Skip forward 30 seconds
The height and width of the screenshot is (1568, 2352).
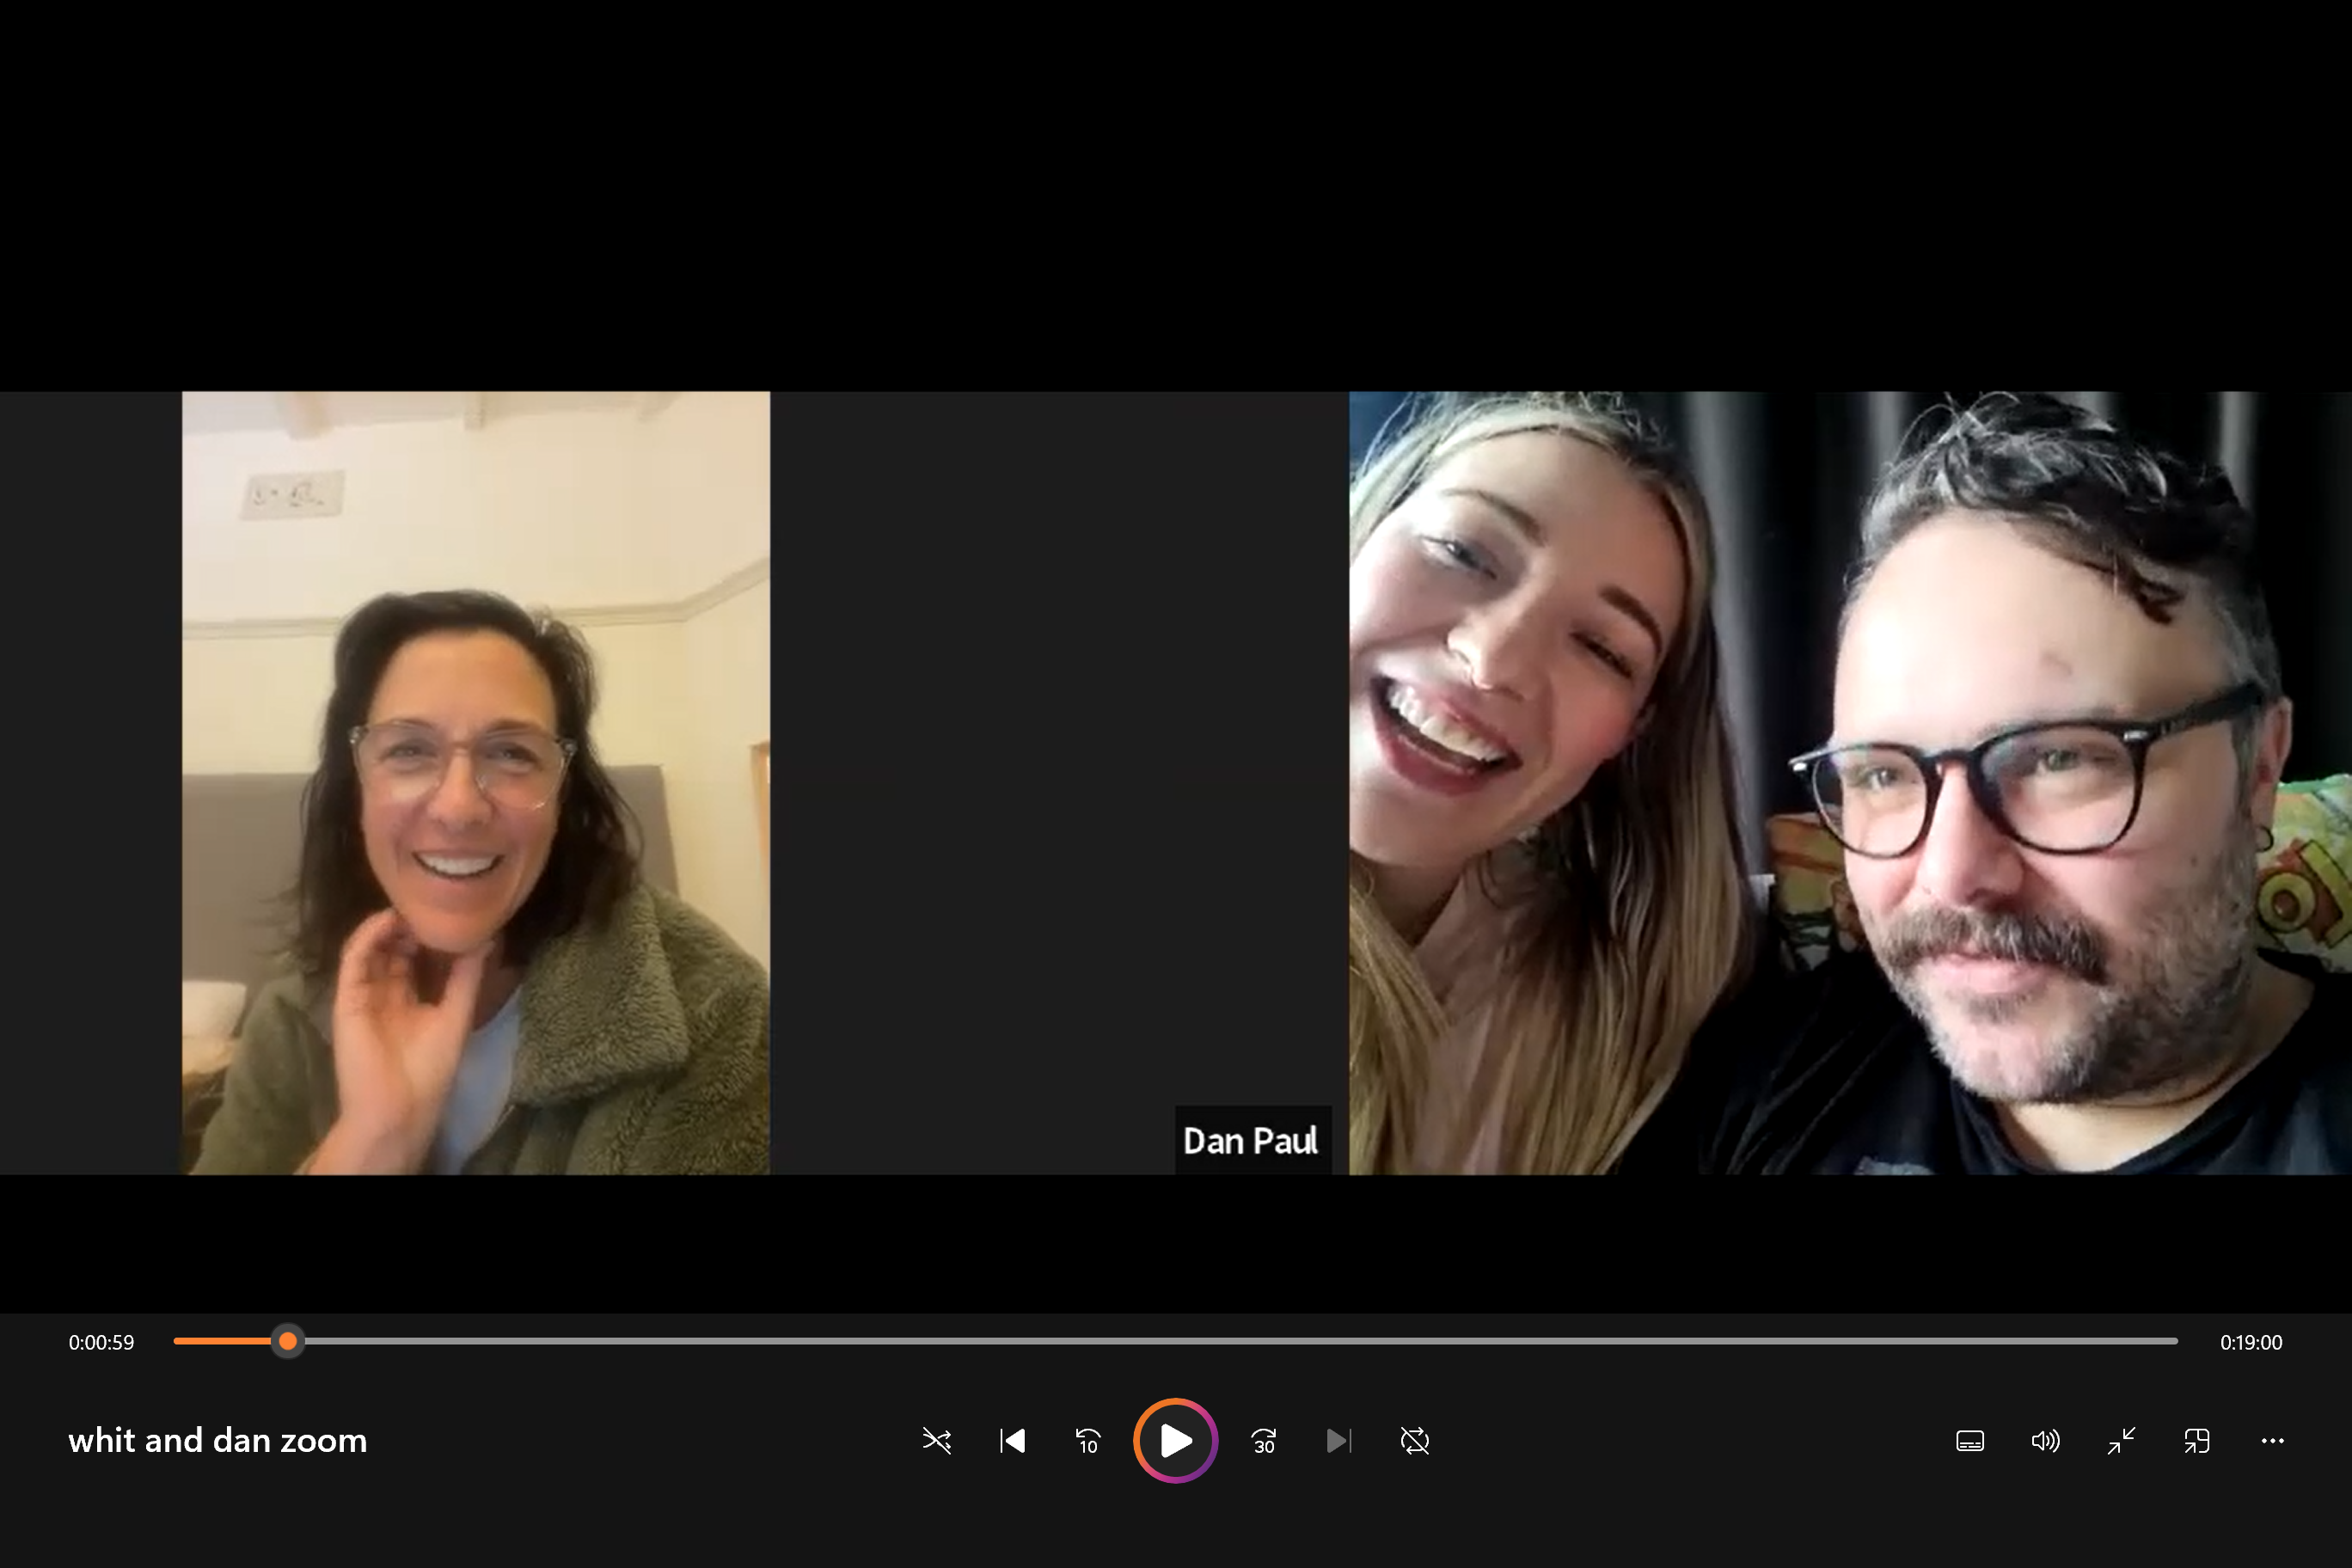coord(1264,1440)
